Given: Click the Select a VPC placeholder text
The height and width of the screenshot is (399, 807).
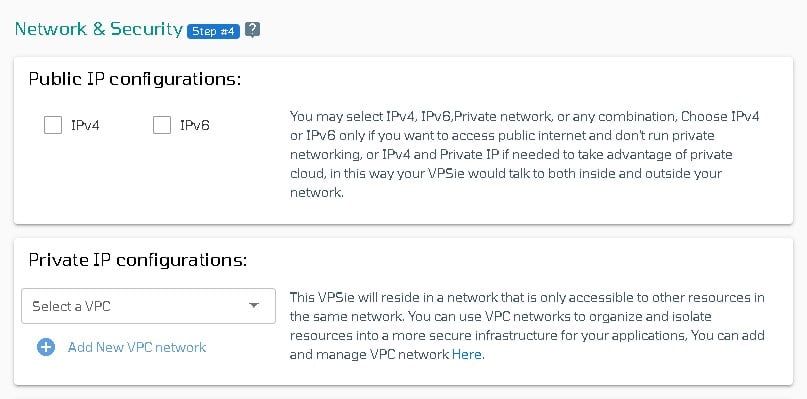Looking at the screenshot, I should (x=72, y=306).
